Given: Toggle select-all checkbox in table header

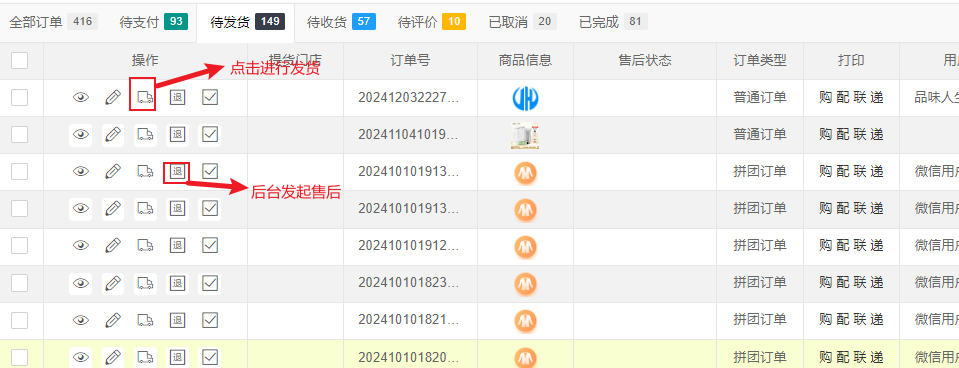Looking at the screenshot, I should (x=20, y=61).
